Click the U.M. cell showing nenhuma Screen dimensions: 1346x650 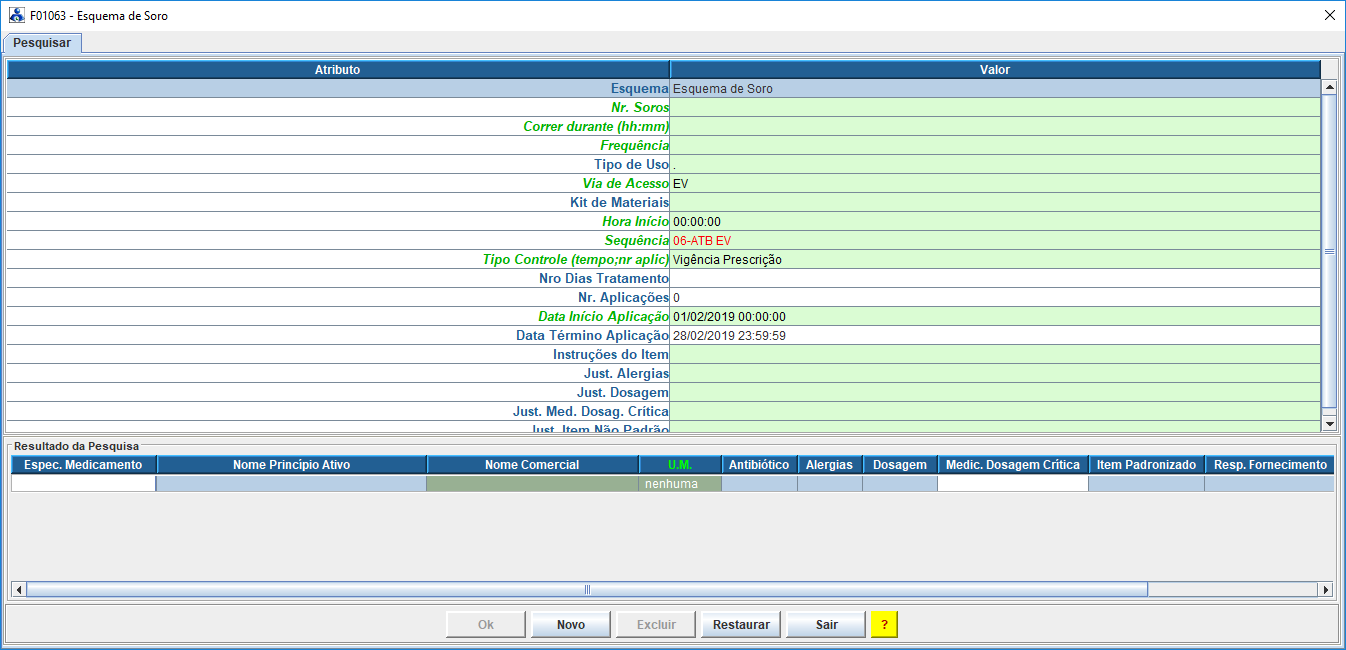click(680, 484)
